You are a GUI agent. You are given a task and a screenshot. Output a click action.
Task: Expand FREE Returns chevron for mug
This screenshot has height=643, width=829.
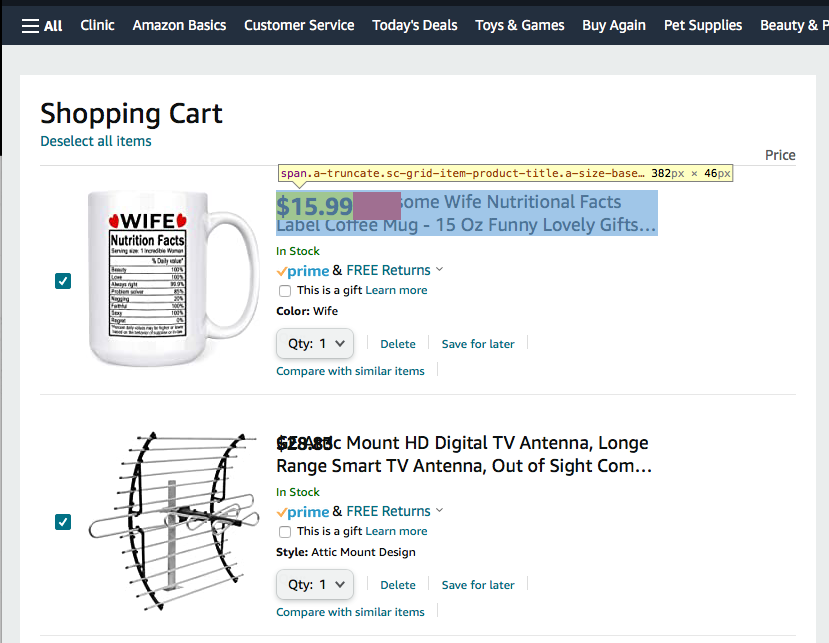(x=440, y=270)
